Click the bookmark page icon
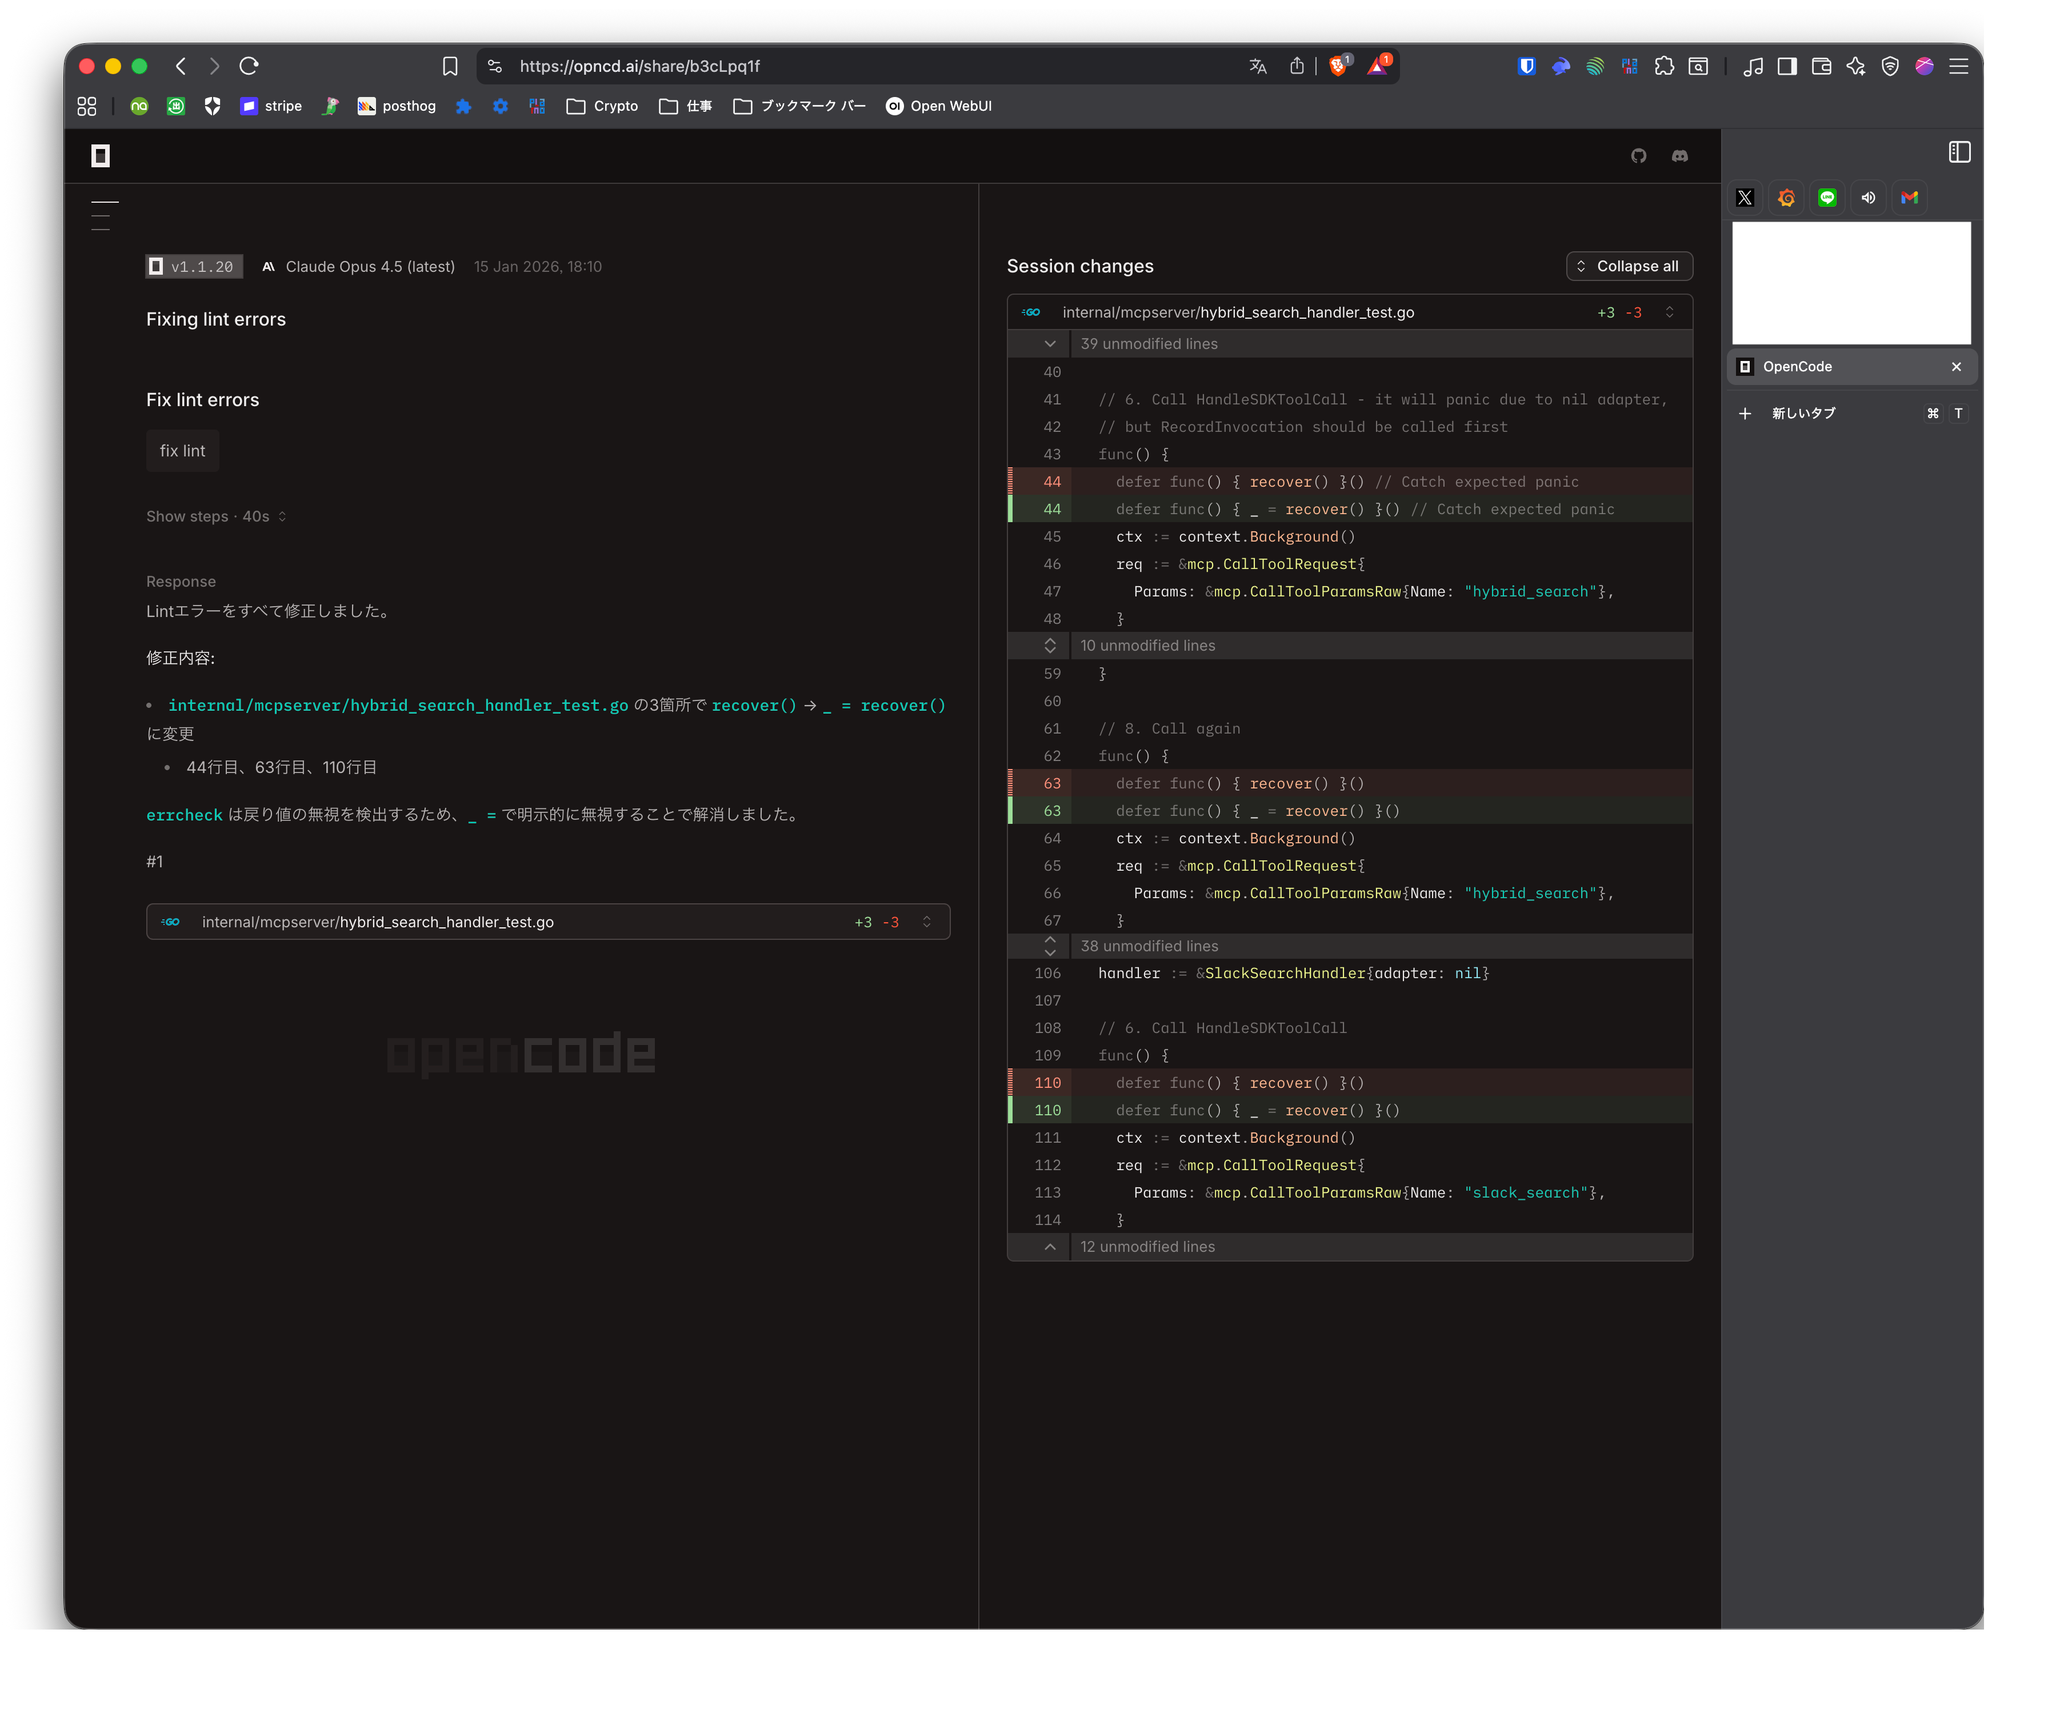This screenshot has height=1714, width=2048. tap(450, 66)
